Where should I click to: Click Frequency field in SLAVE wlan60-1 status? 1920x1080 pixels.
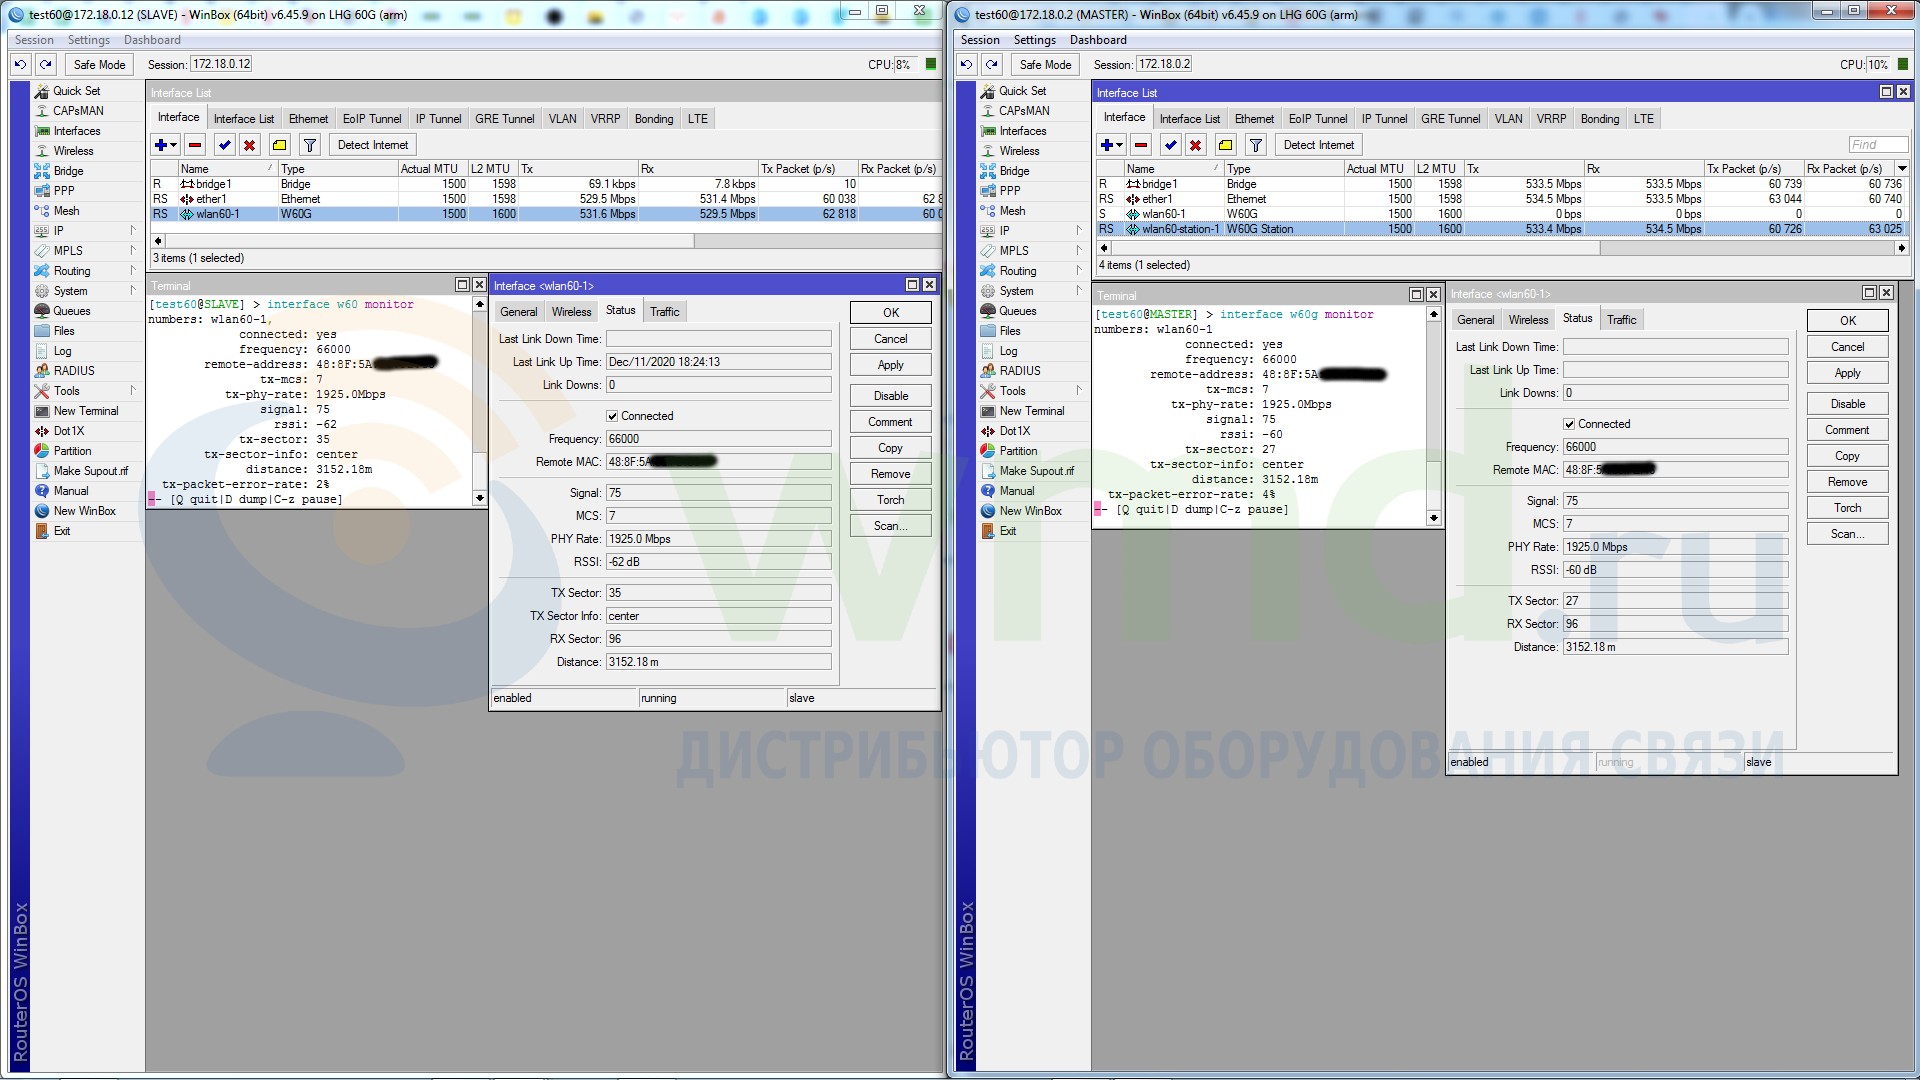(x=718, y=439)
